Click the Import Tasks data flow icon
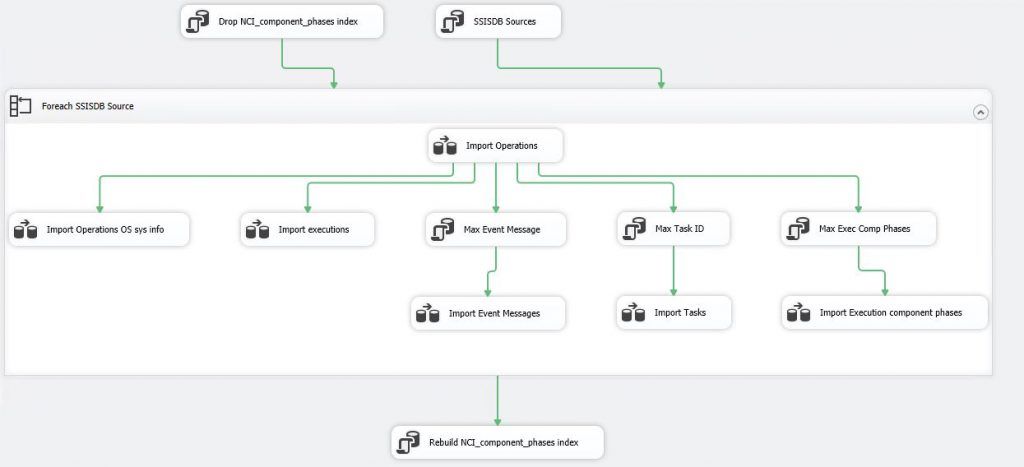Screen dimensions: 1024x467 click(x=633, y=313)
